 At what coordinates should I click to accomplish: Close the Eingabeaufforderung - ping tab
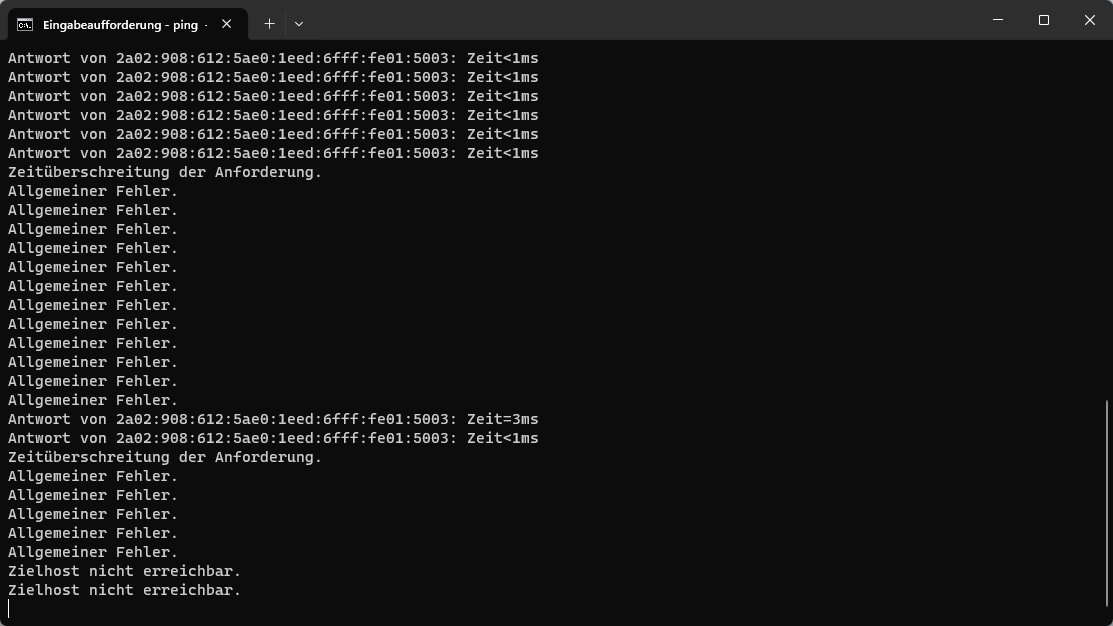click(x=226, y=24)
